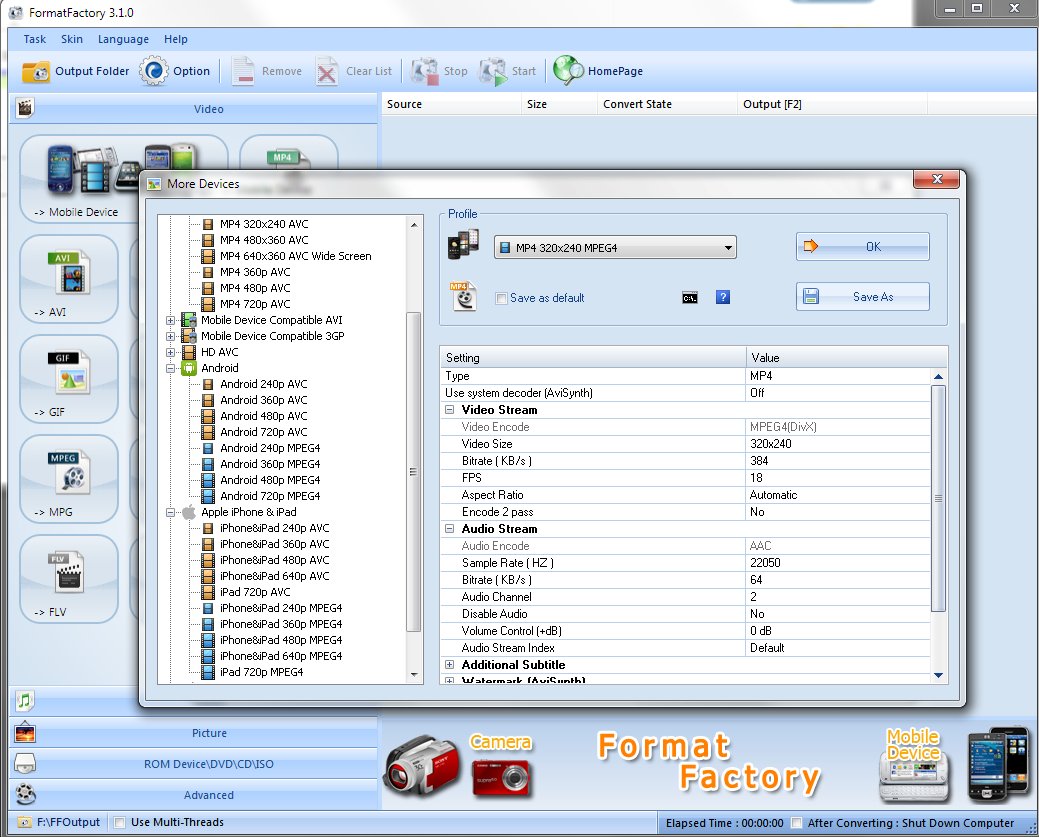Select iPhone&iPad 640p AVC in tree
The width and height of the screenshot is (1039, 837).
coord(274,576)
